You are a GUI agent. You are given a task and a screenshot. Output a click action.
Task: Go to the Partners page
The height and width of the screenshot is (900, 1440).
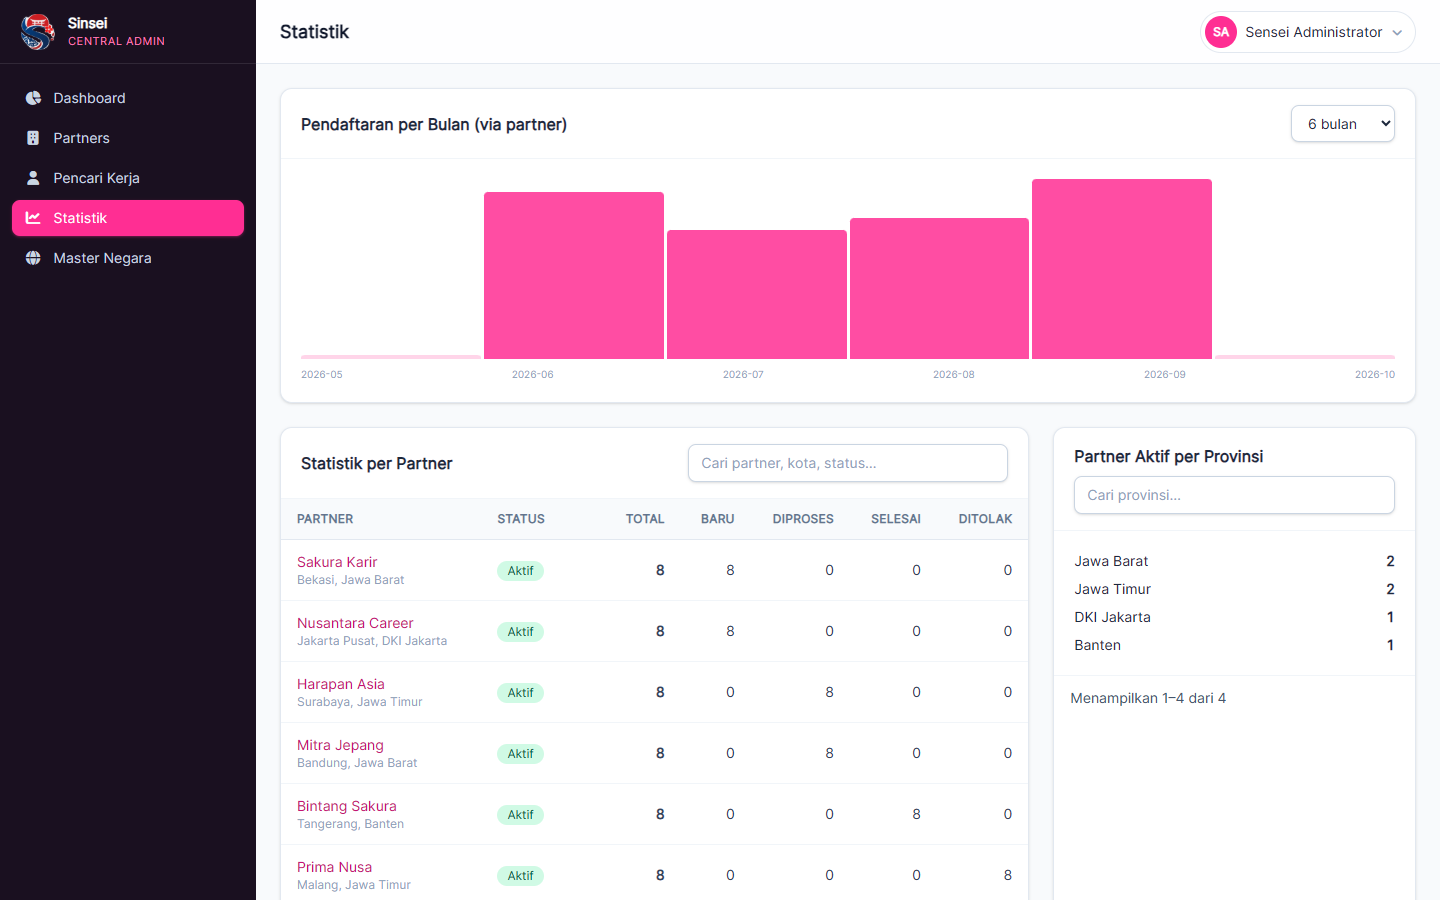click(128, 138)
